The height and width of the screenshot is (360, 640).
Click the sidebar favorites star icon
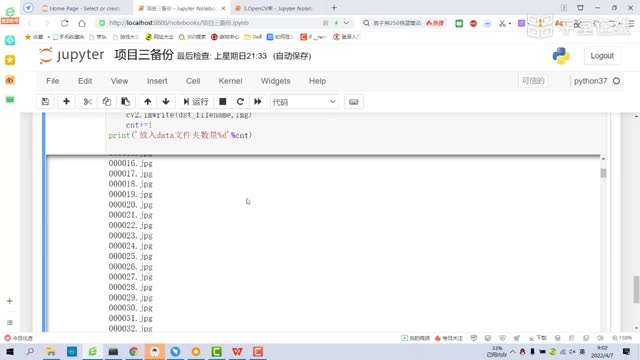pos(10,60)
